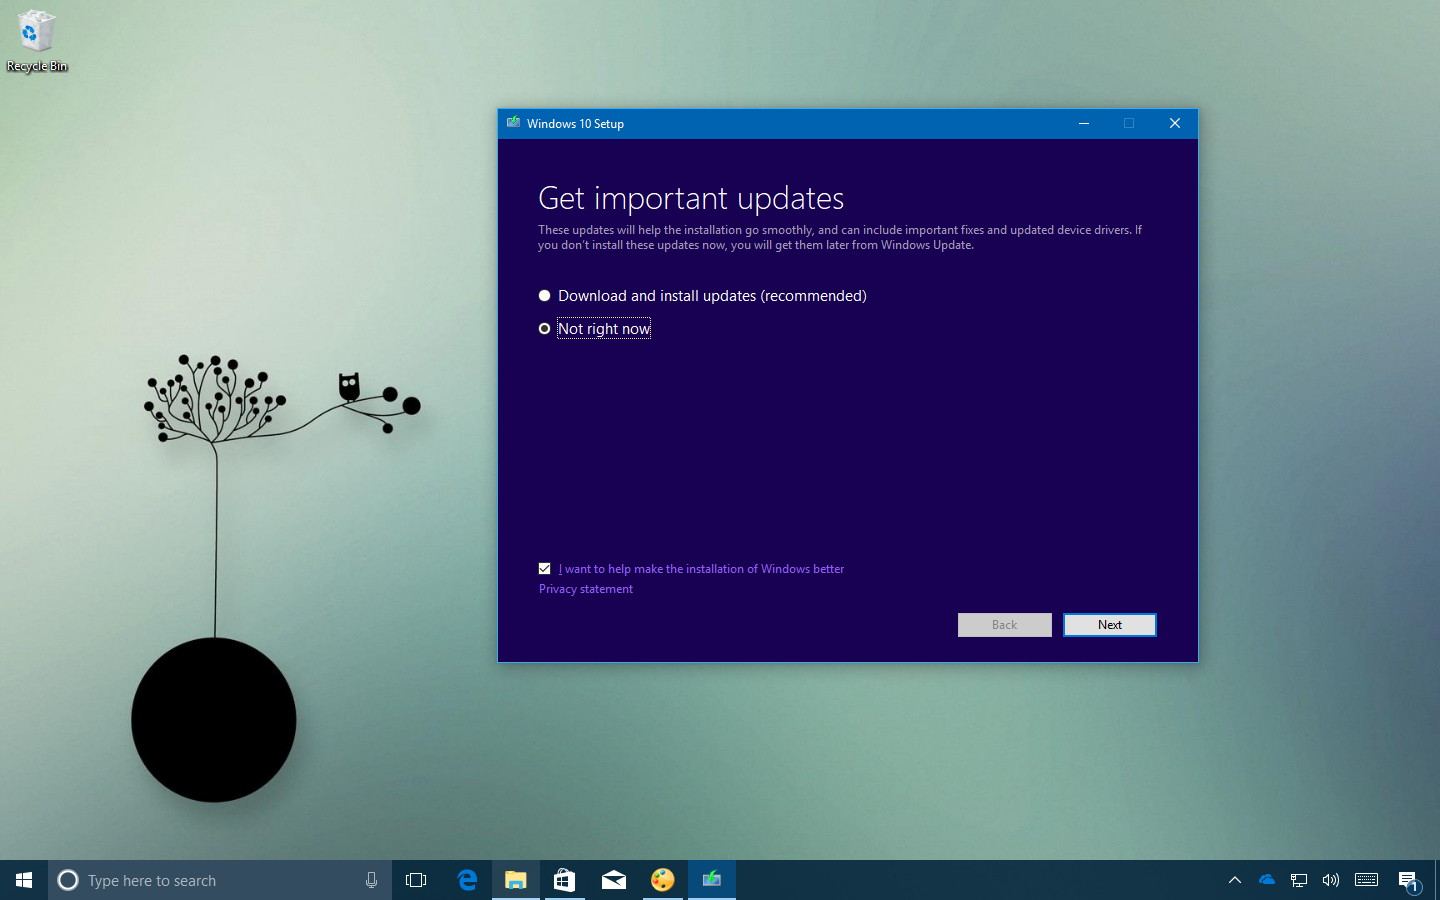Show hidden system tray icons
The image size is (1440, 900).
pos(1234,880)
